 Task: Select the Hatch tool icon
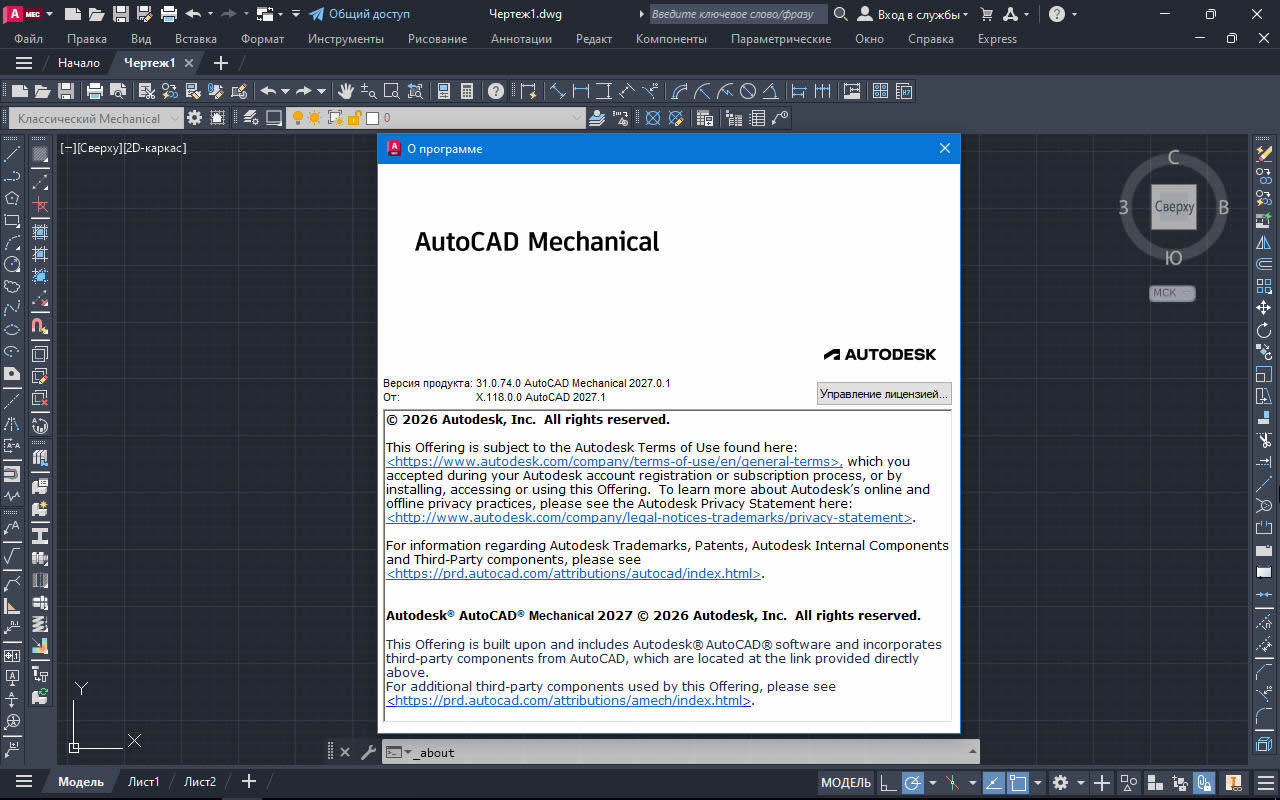(x=40, y=155)
